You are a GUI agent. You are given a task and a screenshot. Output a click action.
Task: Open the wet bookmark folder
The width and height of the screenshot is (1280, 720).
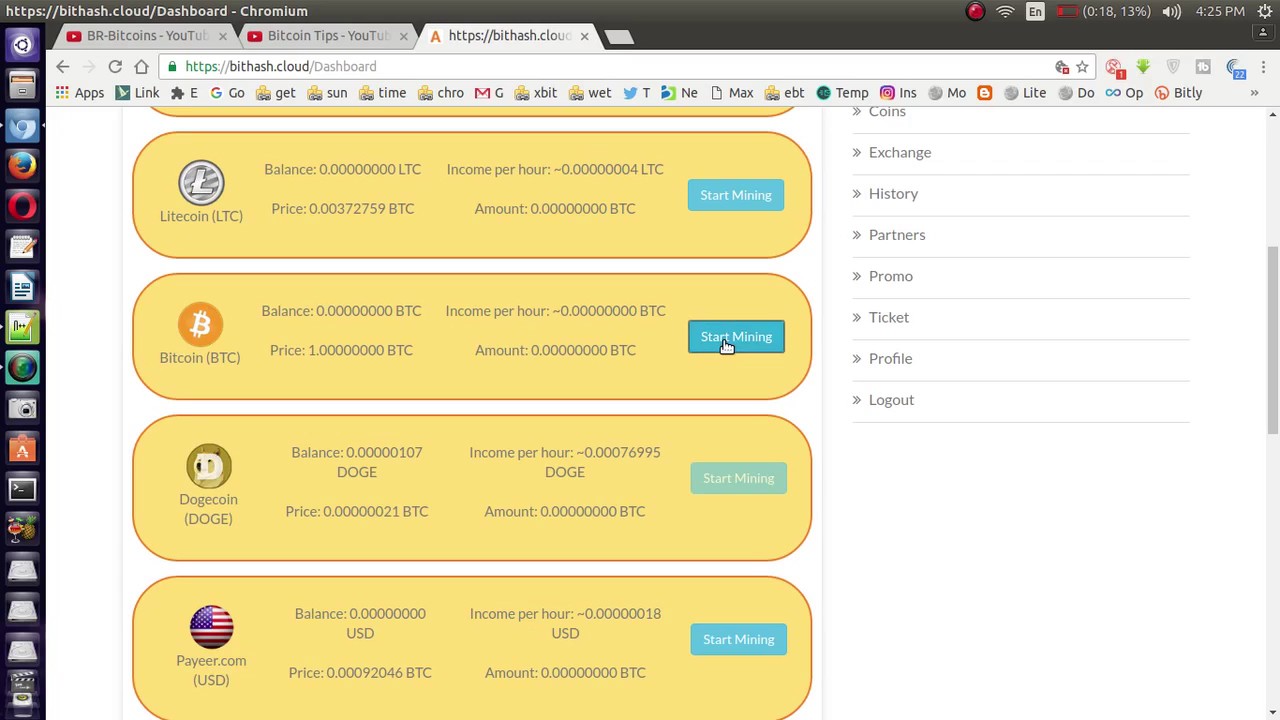point(590,93)
